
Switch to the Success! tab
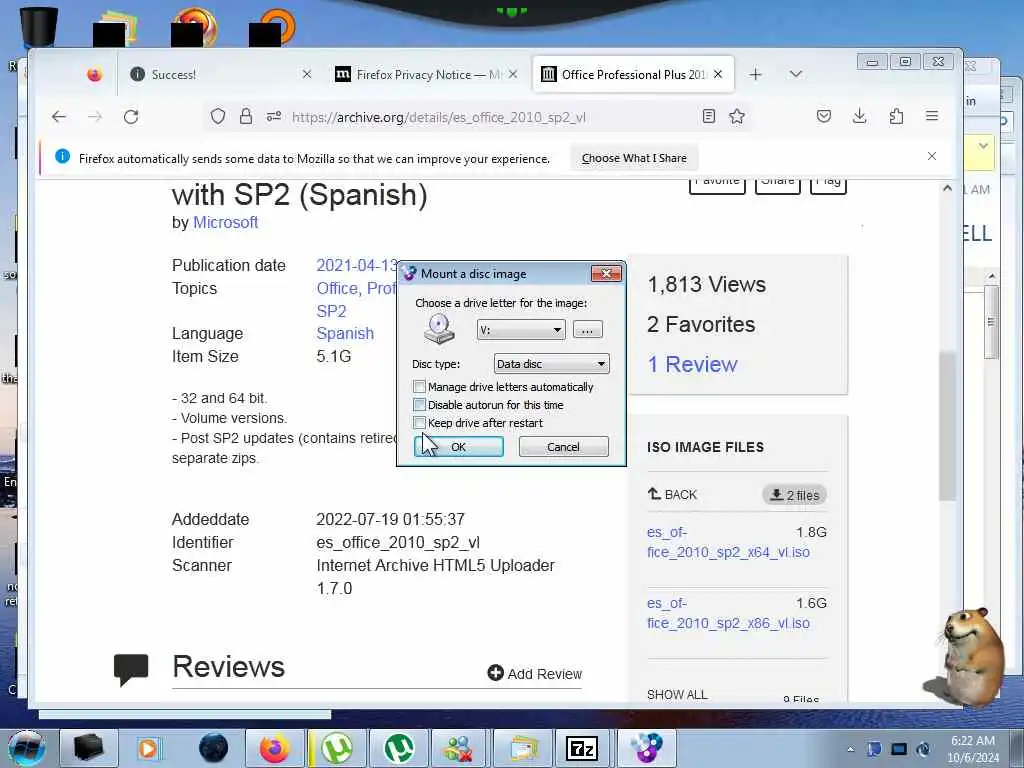pos(219,74)
